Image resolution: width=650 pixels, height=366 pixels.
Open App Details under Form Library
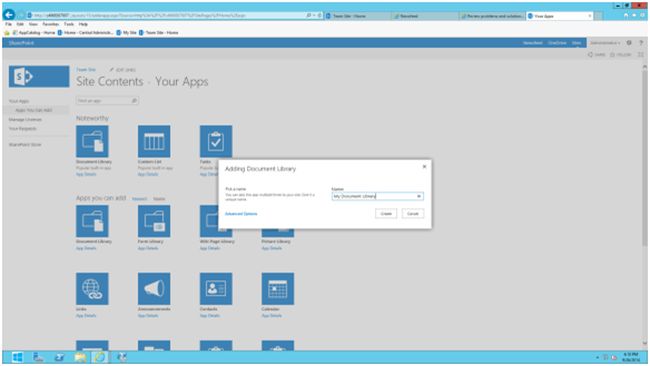pos(148,248)
